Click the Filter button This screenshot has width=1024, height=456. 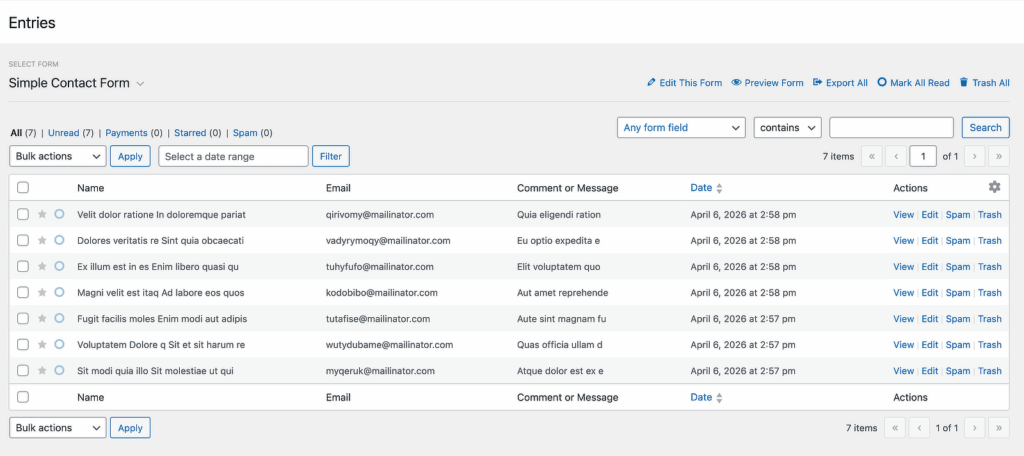[331, 156]
